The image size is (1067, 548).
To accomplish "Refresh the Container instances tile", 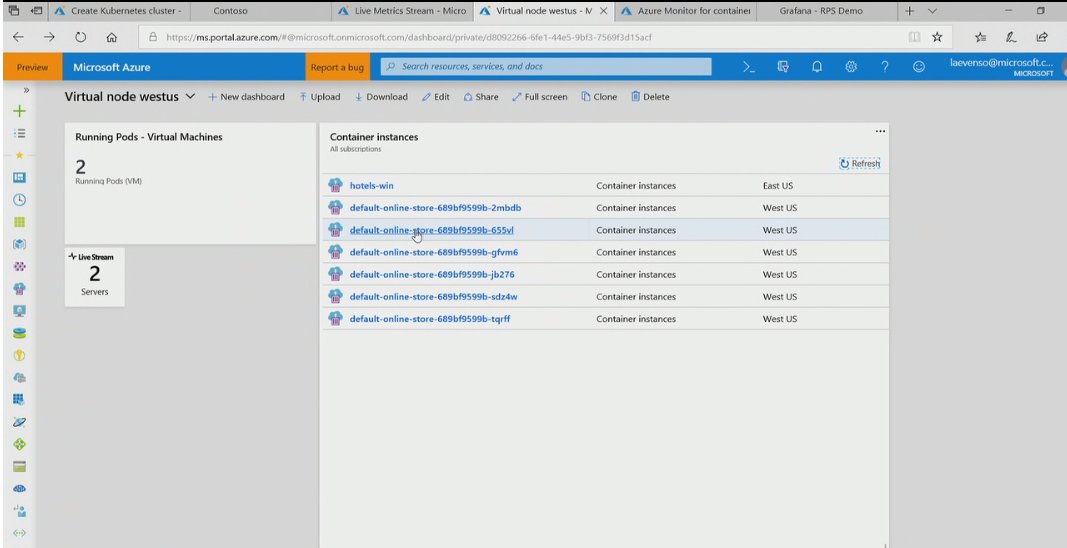I will [x=859, y=163].
